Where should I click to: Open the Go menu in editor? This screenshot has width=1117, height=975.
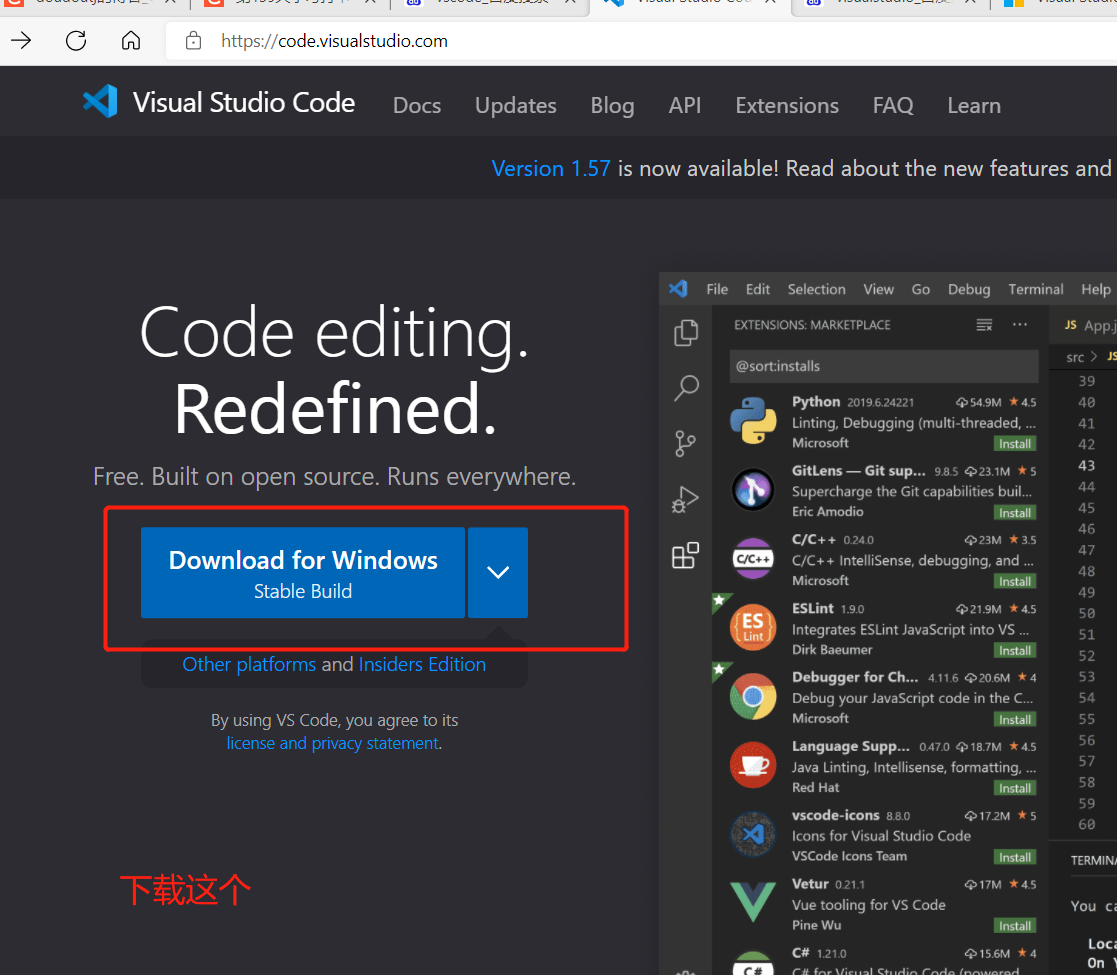[x=920, y=289]
